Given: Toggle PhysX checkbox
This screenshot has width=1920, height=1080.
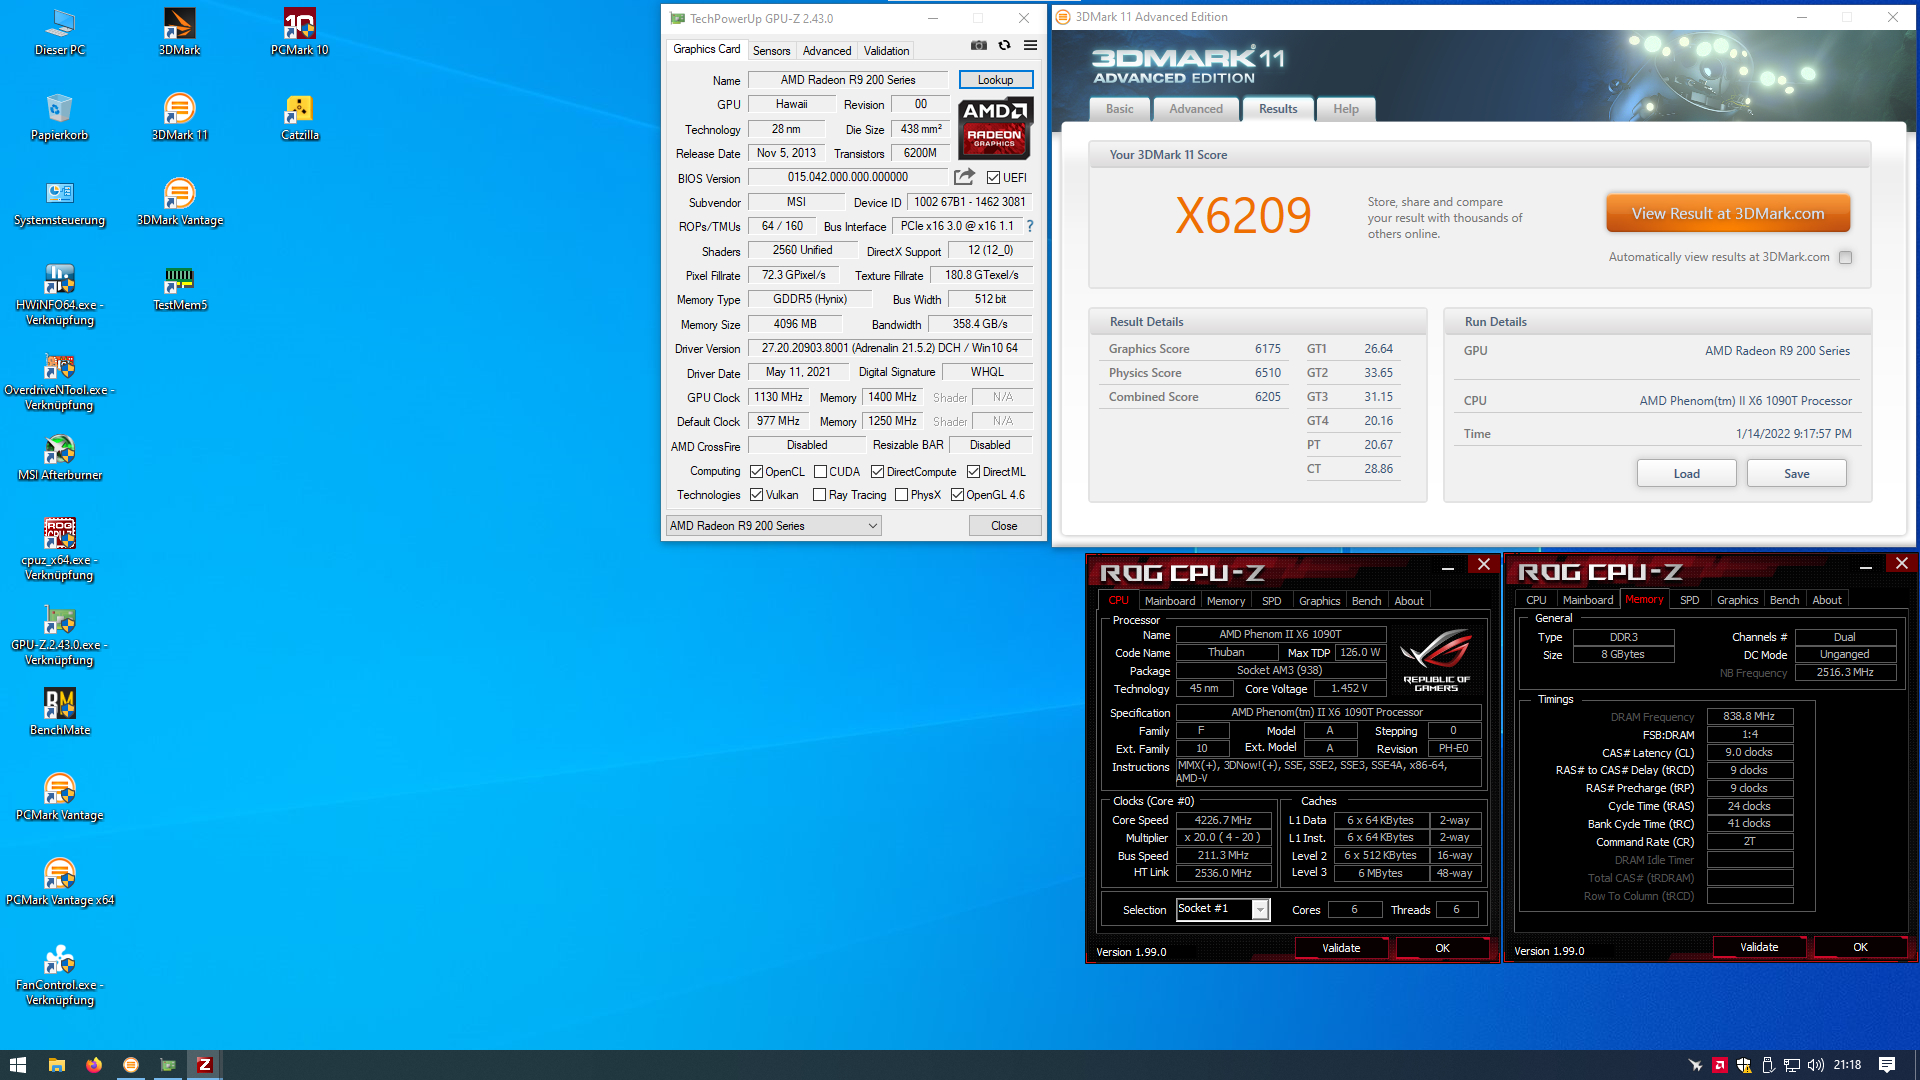Looking at the screenshot, I should (901, 495).
